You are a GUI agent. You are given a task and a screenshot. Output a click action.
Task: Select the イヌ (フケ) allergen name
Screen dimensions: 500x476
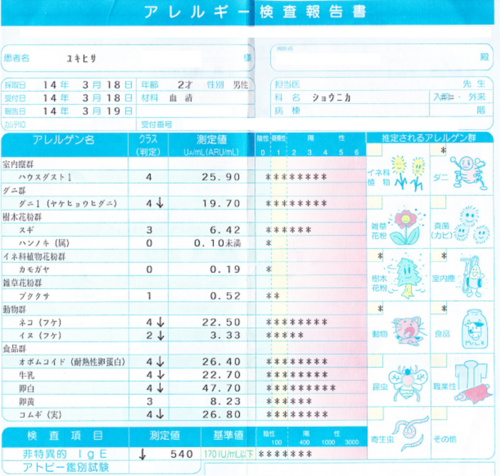[x=40, y=335]
